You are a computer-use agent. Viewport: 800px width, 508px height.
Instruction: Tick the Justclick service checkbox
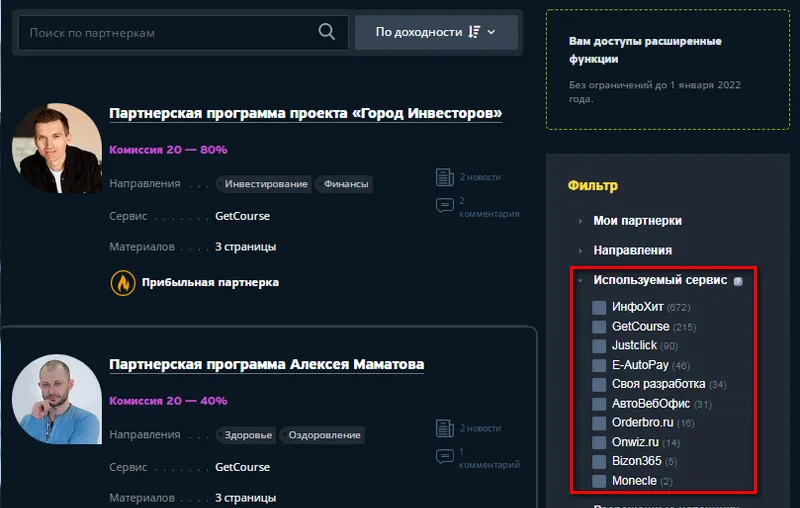coord(599,346)
